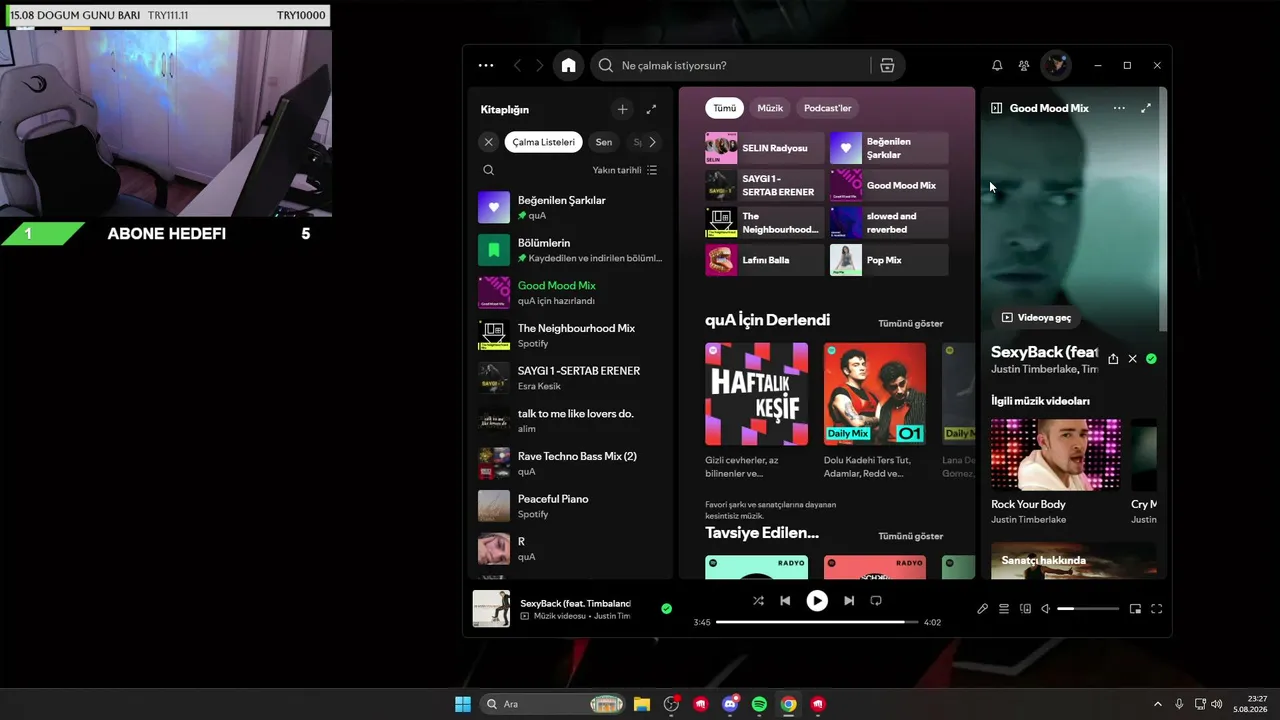Open the notifications bell
The image size is (1280, 720).
[997, 66]
